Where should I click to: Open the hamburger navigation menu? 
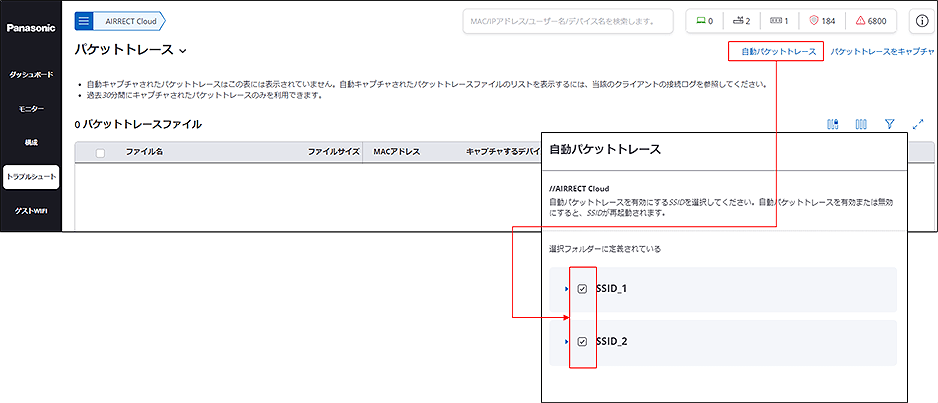84,21
